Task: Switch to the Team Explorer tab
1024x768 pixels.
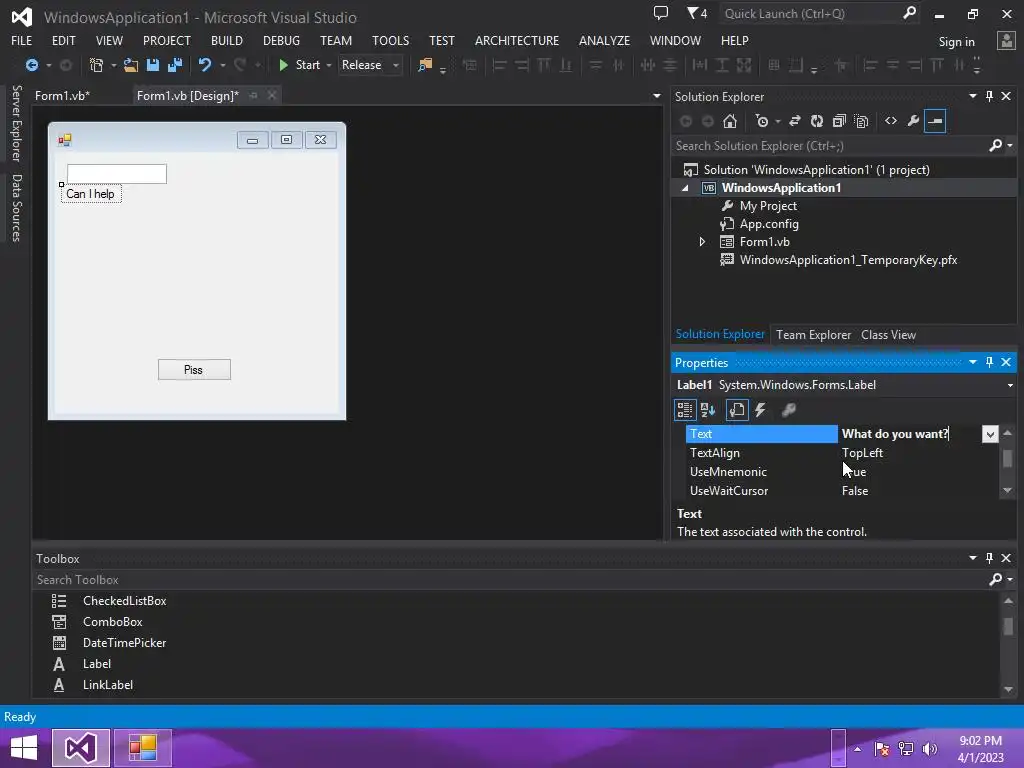Action: click(813, 334)
